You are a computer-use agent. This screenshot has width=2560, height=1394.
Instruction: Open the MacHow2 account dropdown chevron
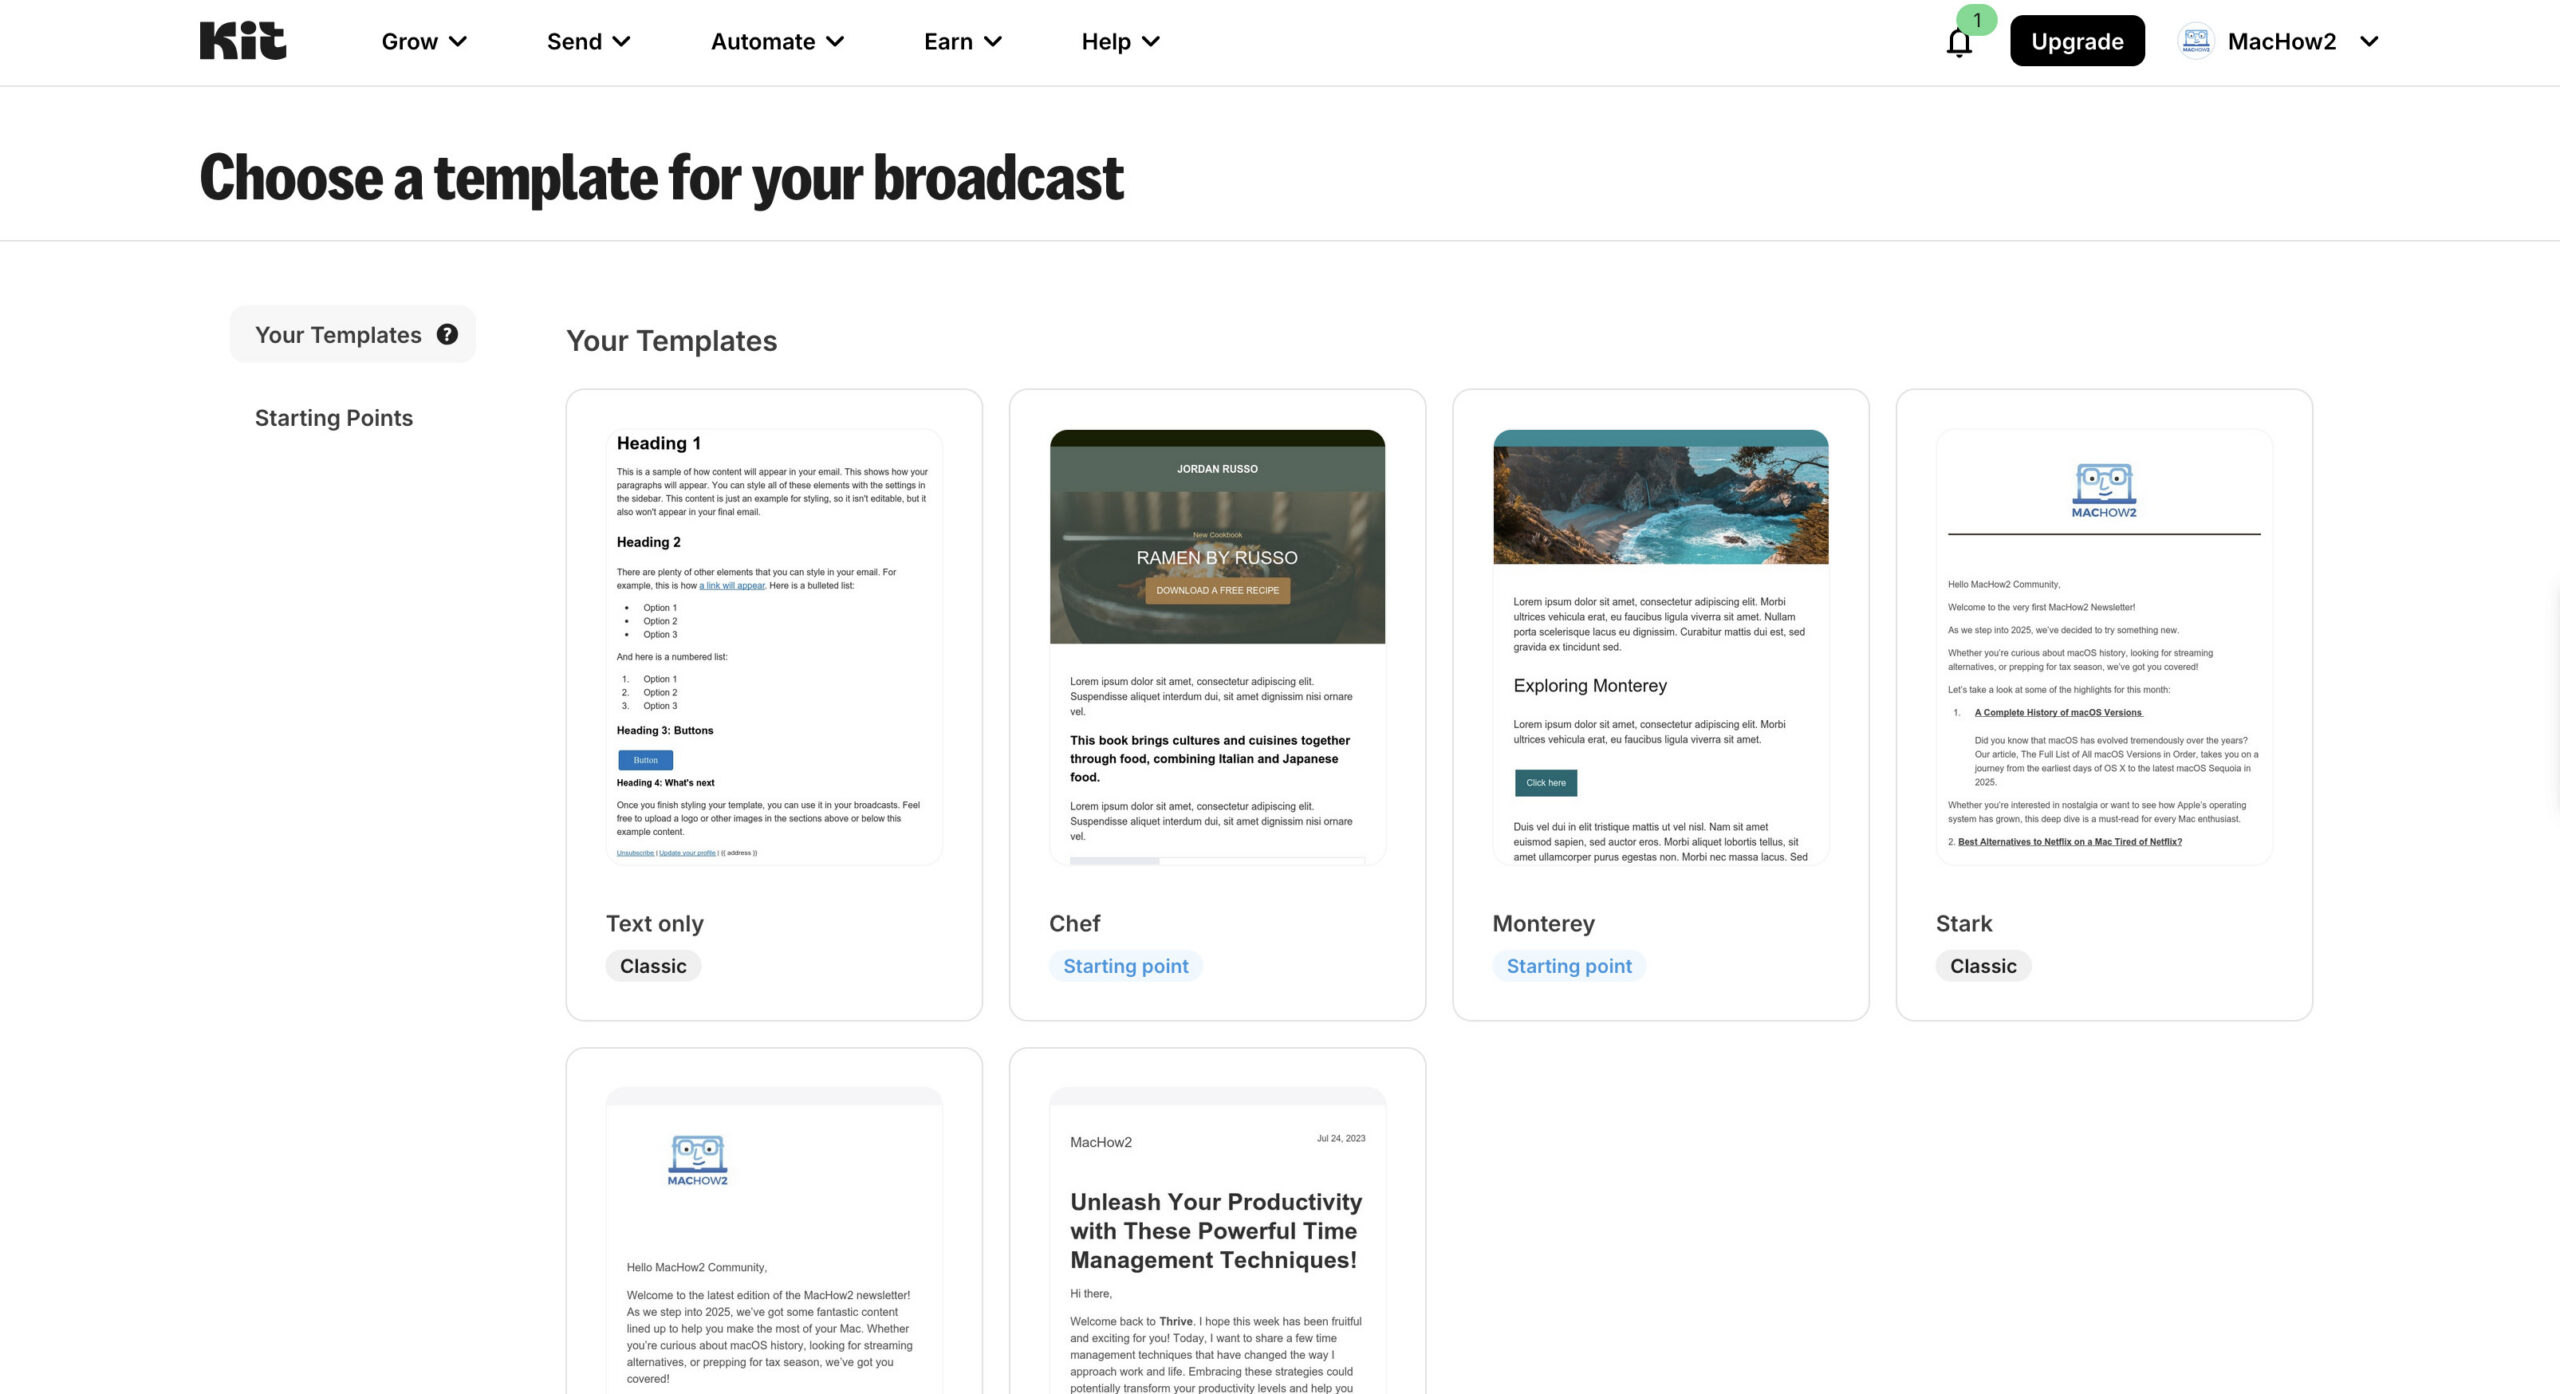pos(2369,41)
